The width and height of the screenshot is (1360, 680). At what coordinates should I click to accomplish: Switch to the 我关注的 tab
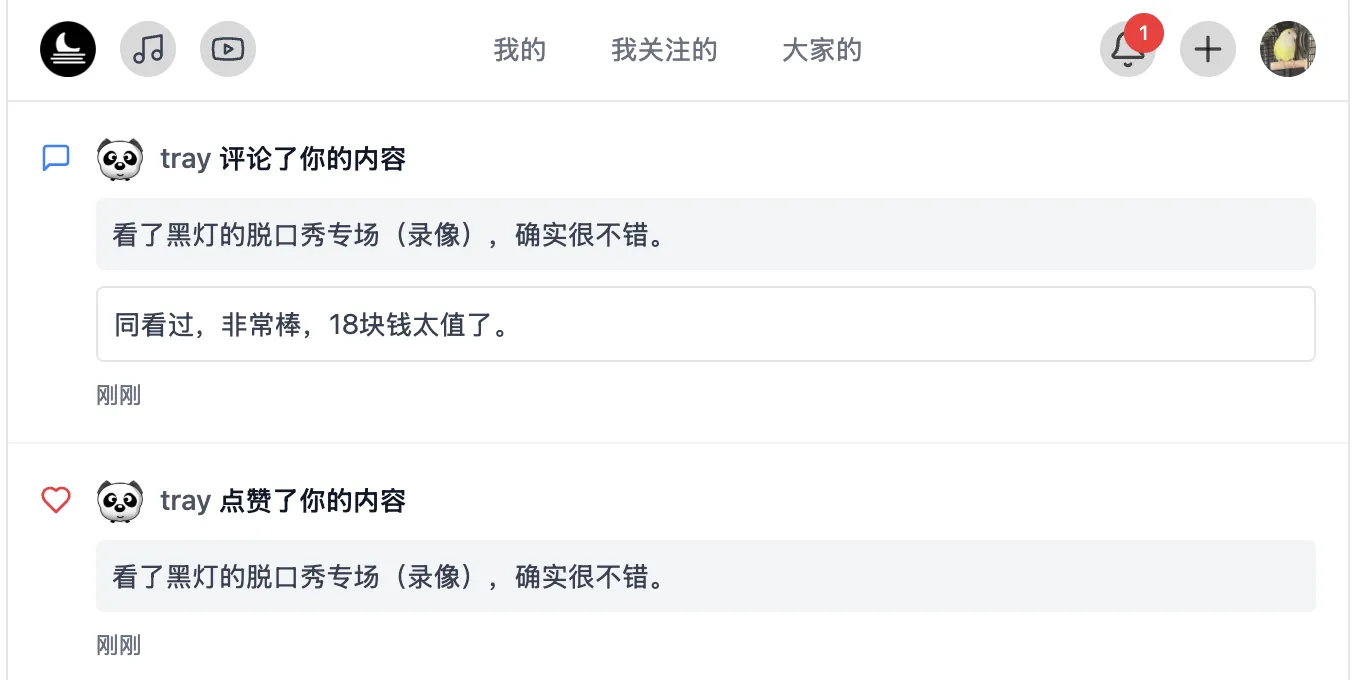pyautogui.click(x=664, y=50)
